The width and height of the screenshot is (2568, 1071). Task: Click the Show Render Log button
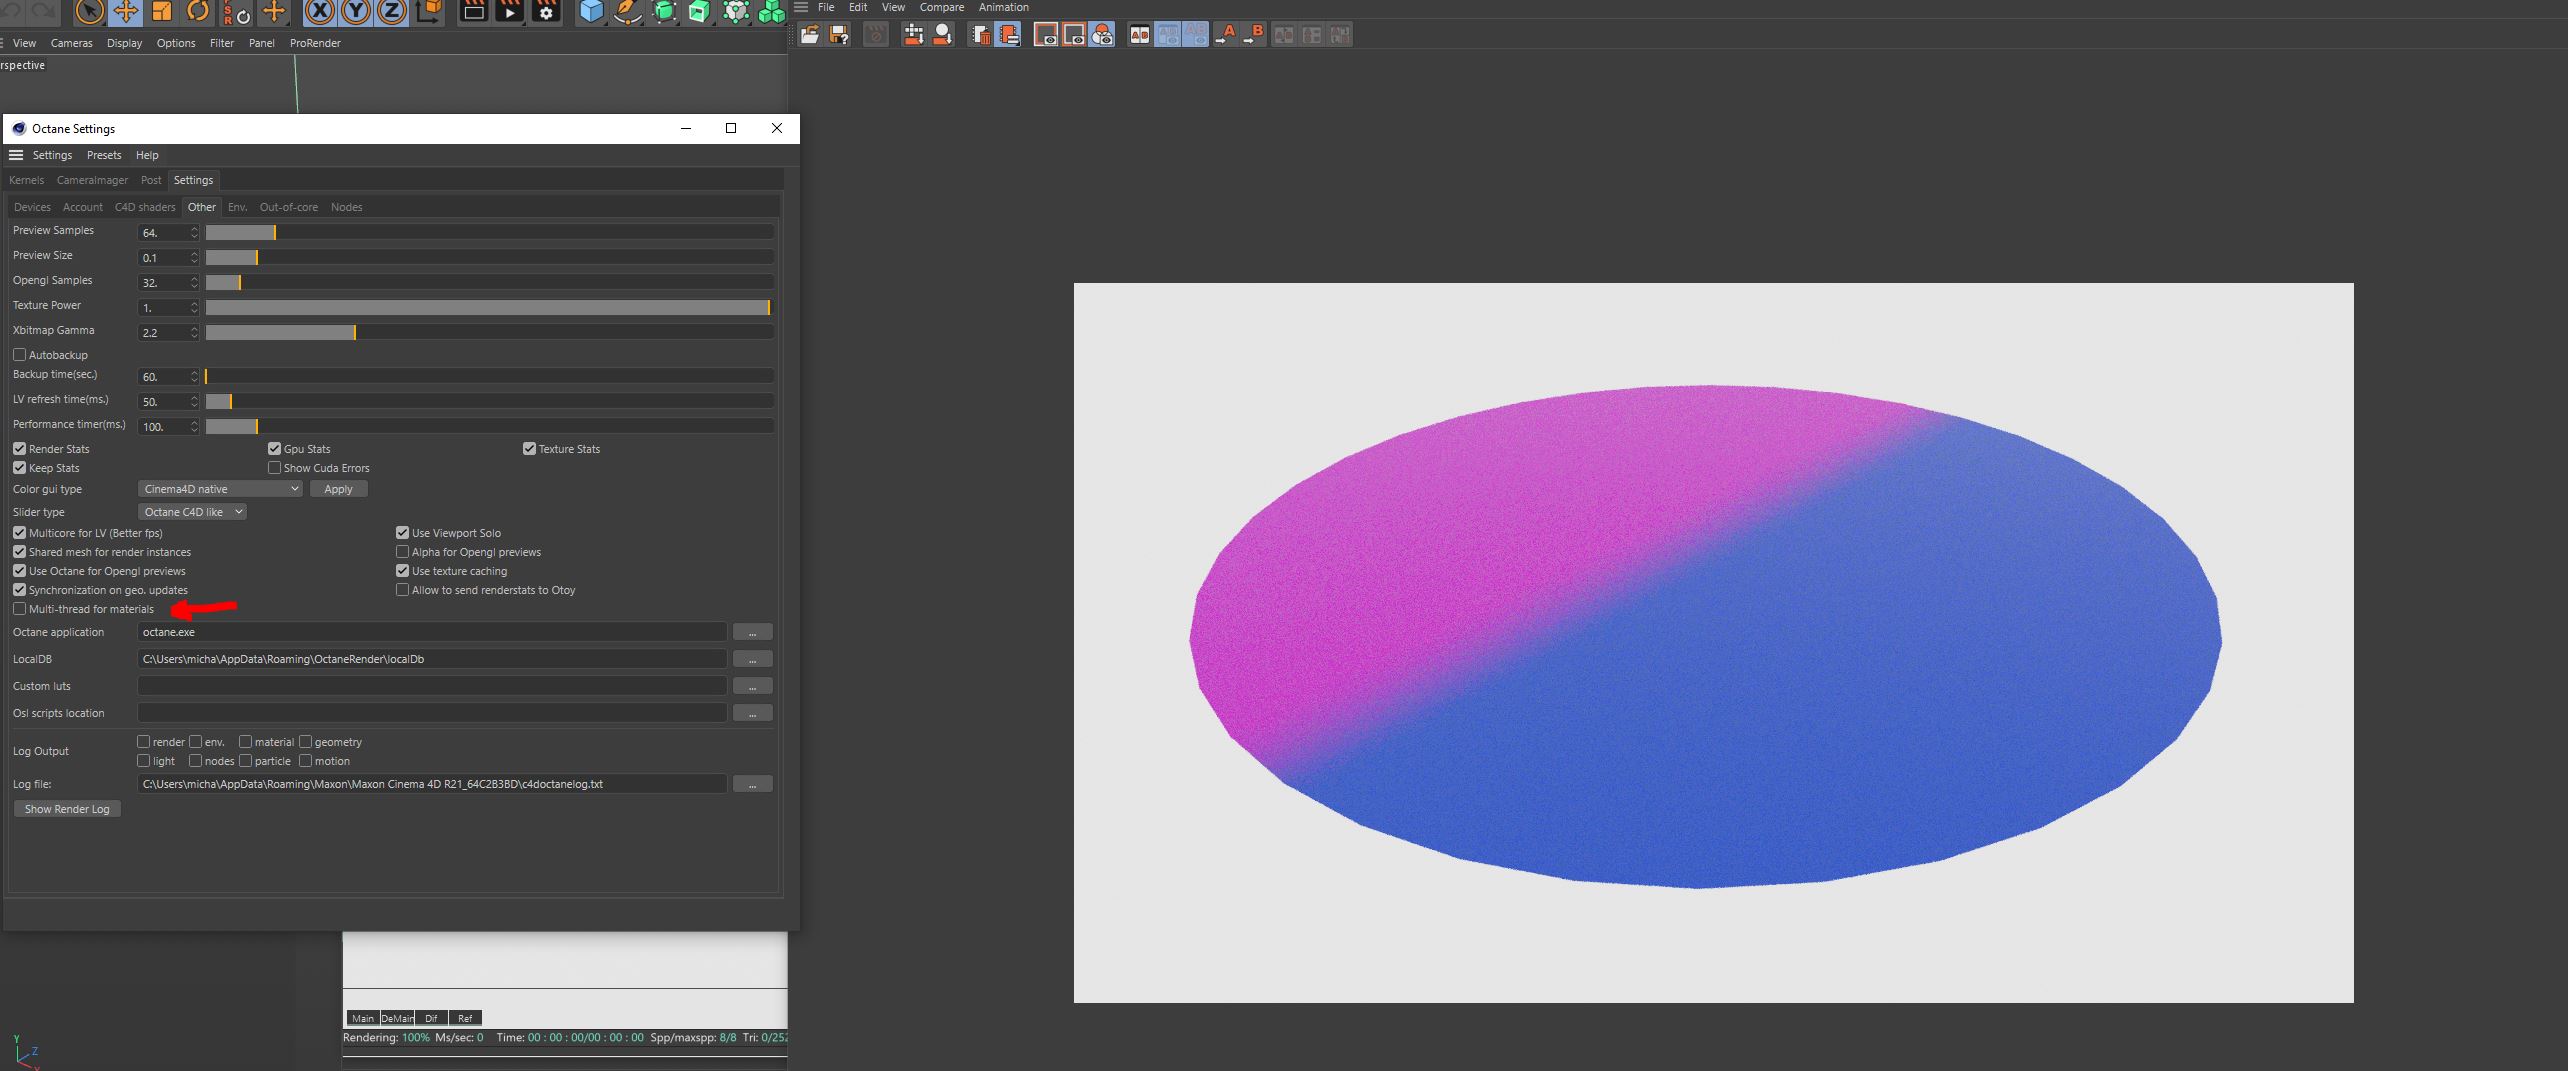[x=67, y=809]
